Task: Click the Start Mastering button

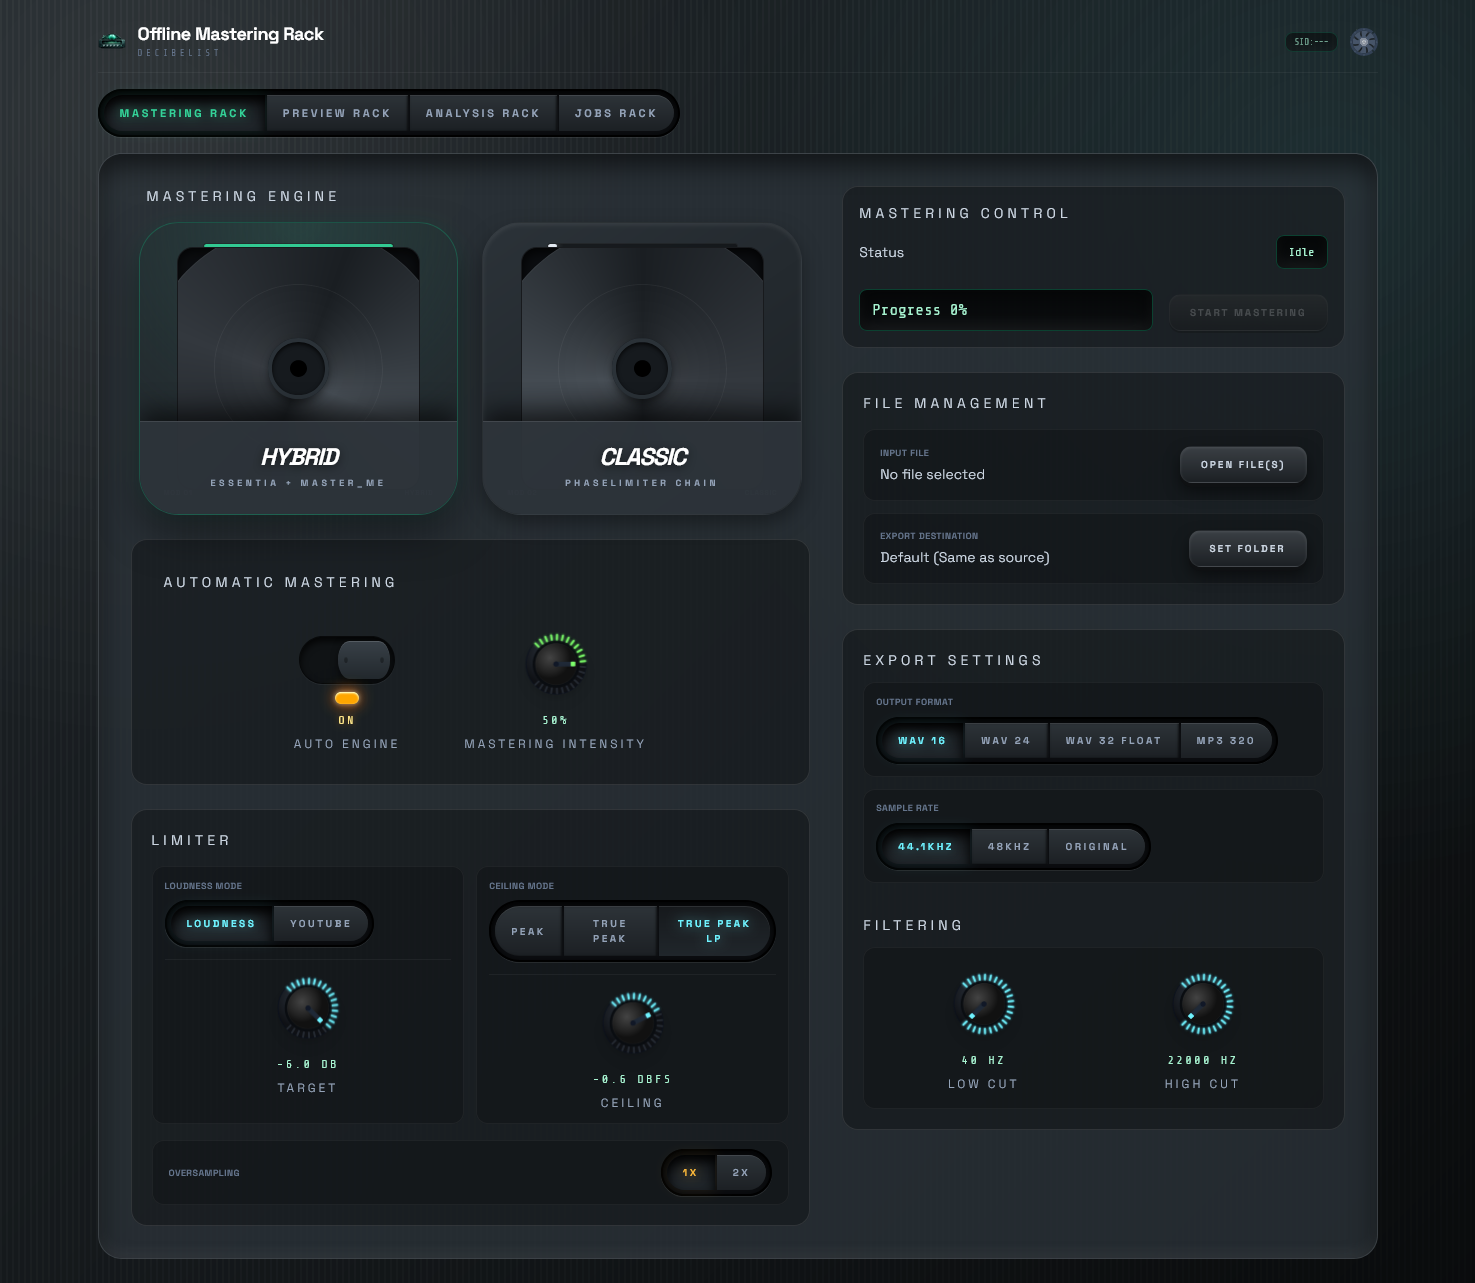Action: point(1248,312)
